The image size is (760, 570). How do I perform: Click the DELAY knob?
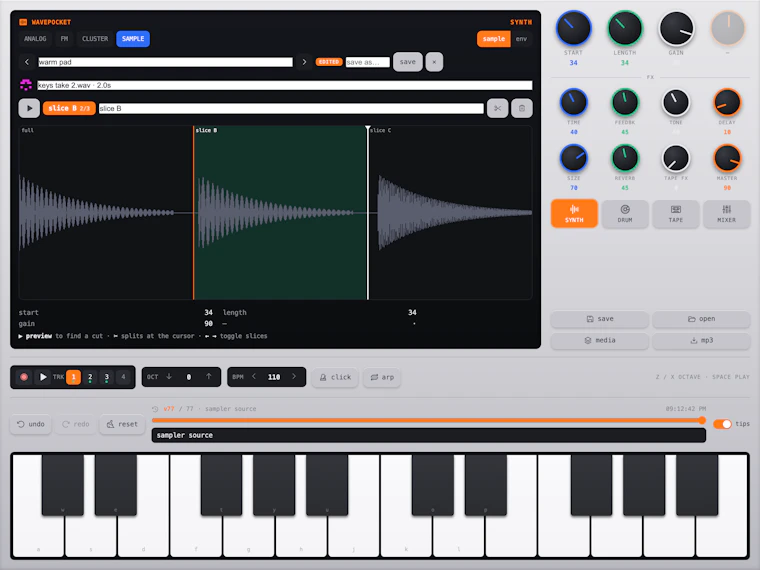[x=727, y=102]
